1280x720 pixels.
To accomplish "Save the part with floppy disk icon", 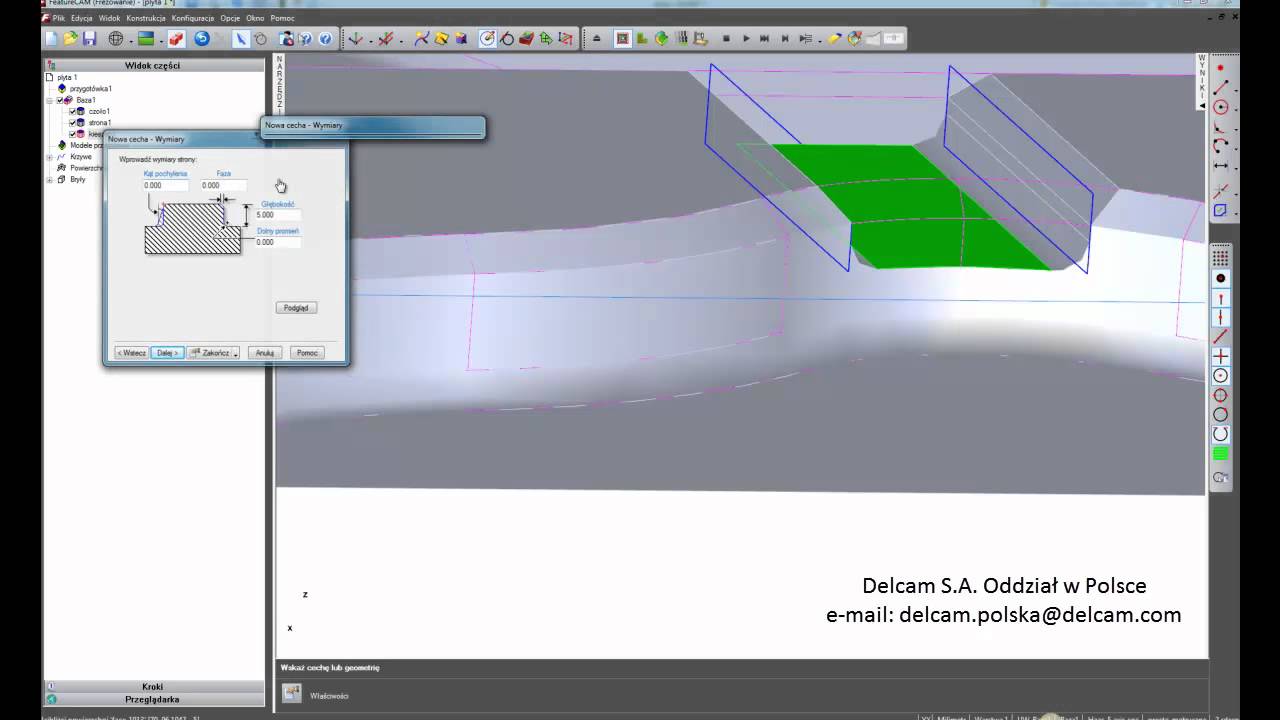I will 89,39.
